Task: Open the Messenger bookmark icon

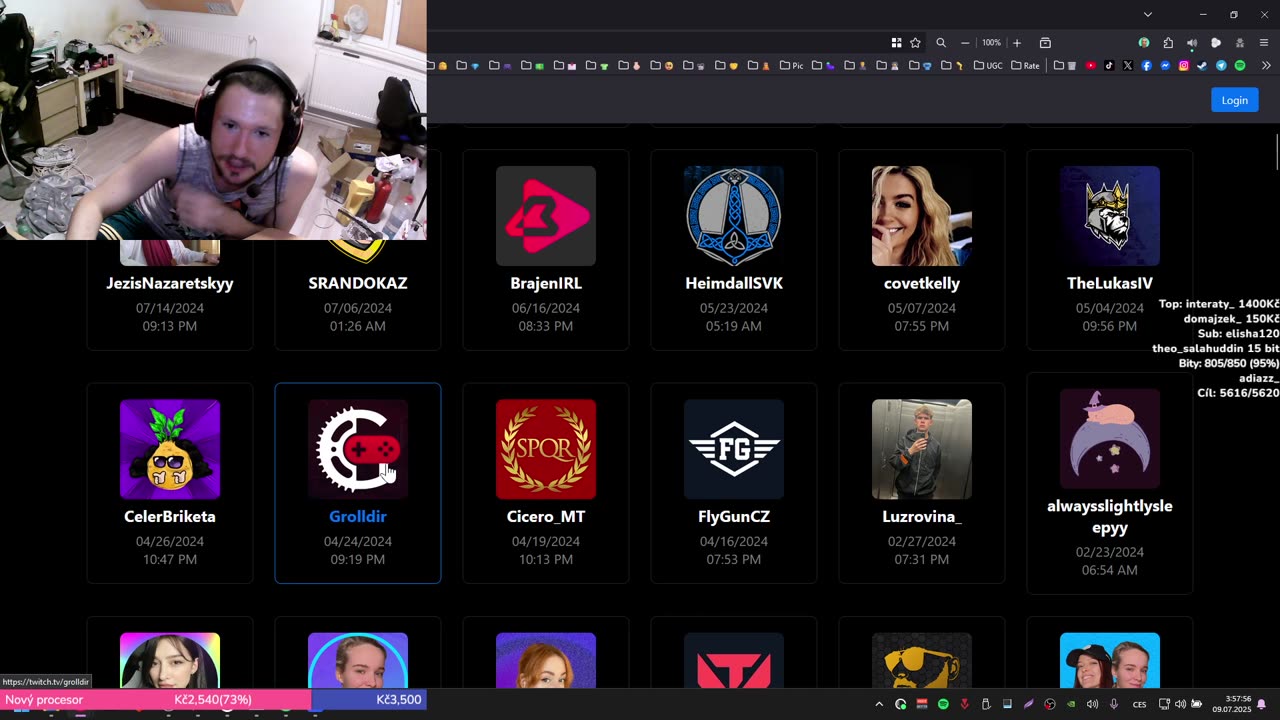Action: [1165, 66]
